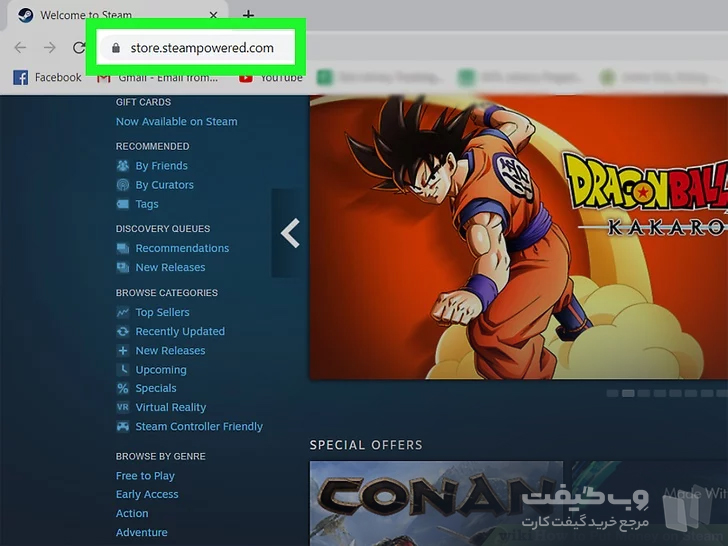Click the chart icon beside Top Sellers
The height and width of the screenshot is (546, 728).
[x=123, y=312]
